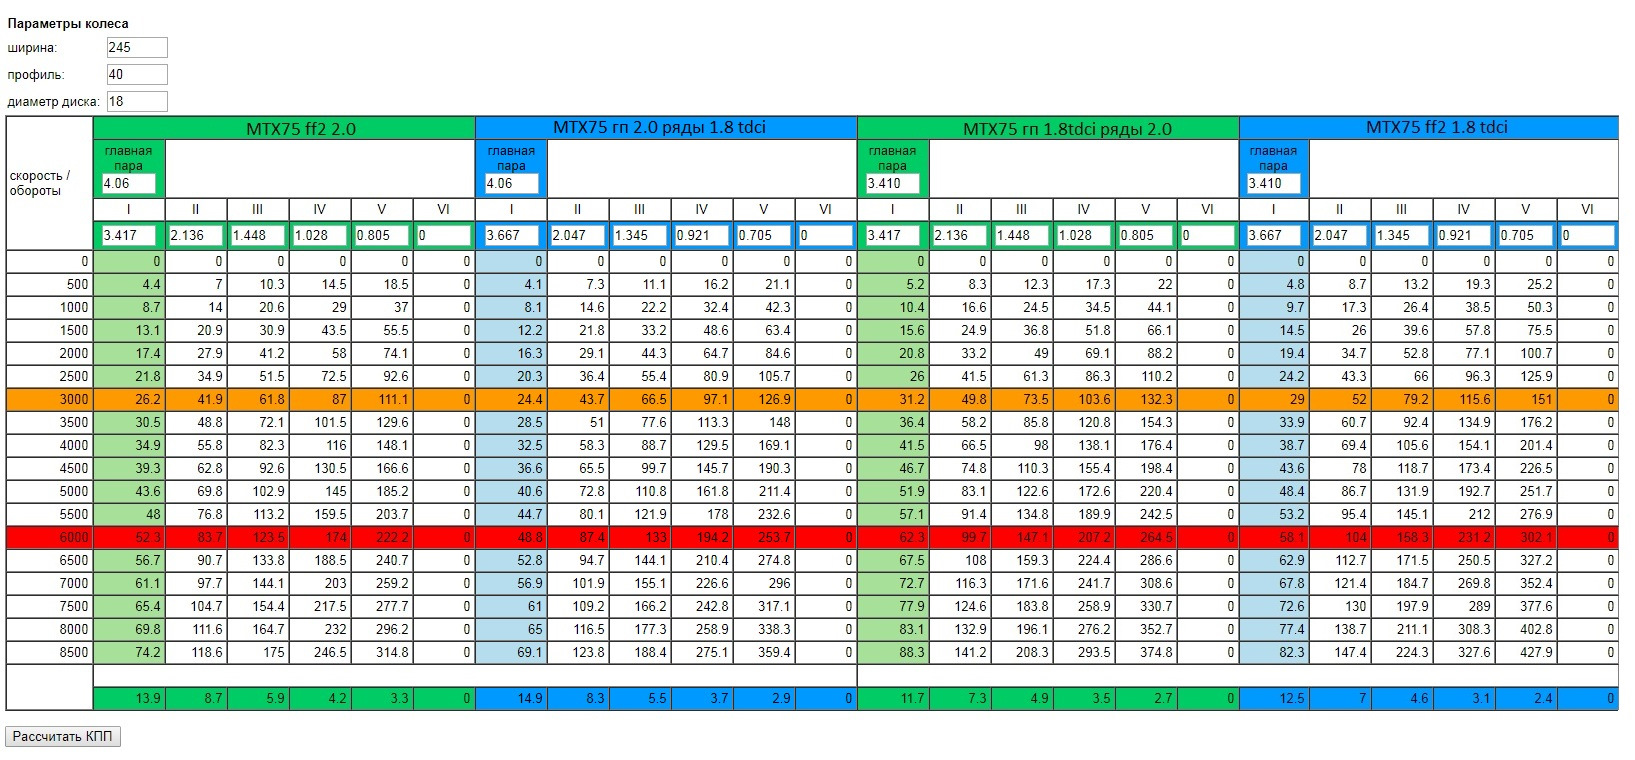The height and width of the screenshot is (760, 1635).
Task: Edit gear V ratio 0.705 in MTX75 ff2 1.8 tdci
Action: pos(1526,236)
